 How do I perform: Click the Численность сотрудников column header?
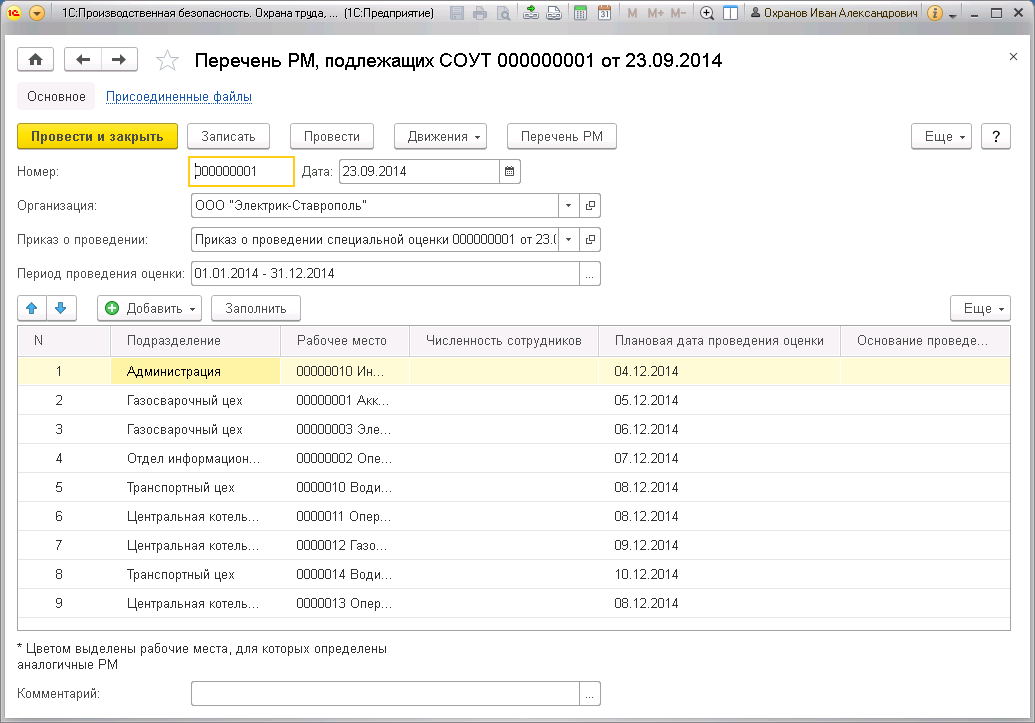[x=504, y=341]
